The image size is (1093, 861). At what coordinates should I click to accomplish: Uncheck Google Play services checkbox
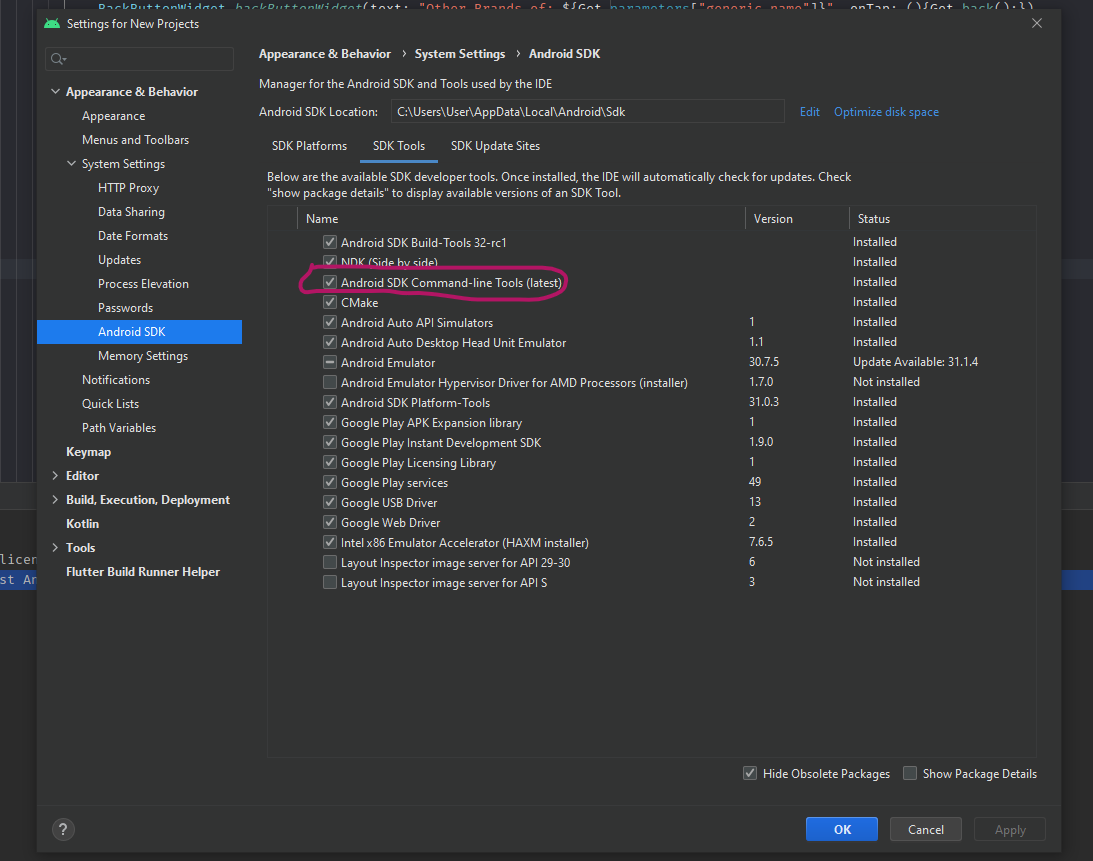[x=330, y=482]
